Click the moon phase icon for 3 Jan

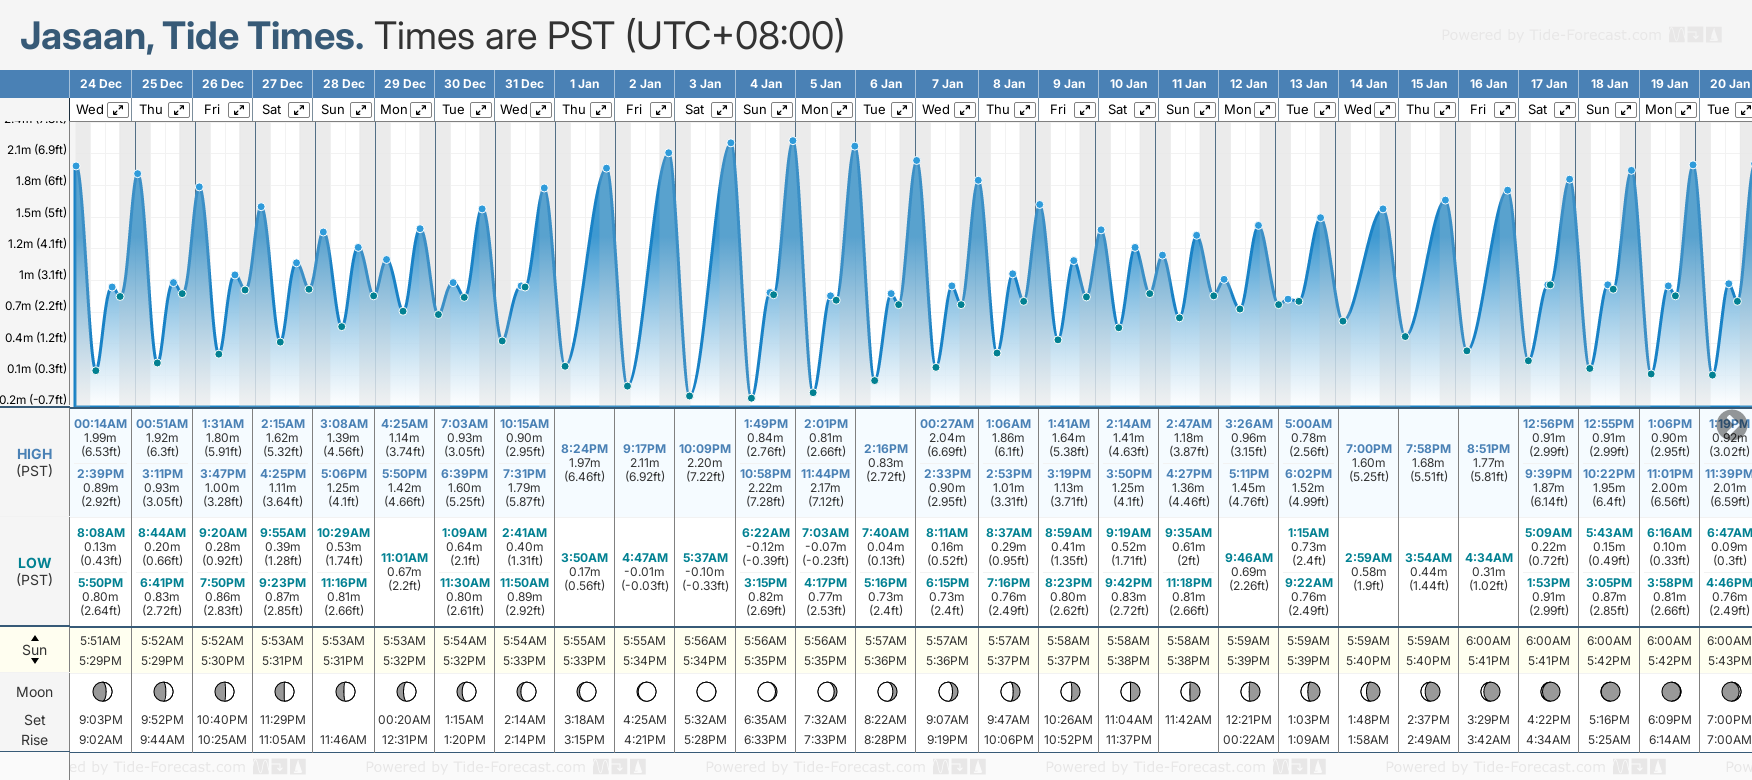[706, 691]
